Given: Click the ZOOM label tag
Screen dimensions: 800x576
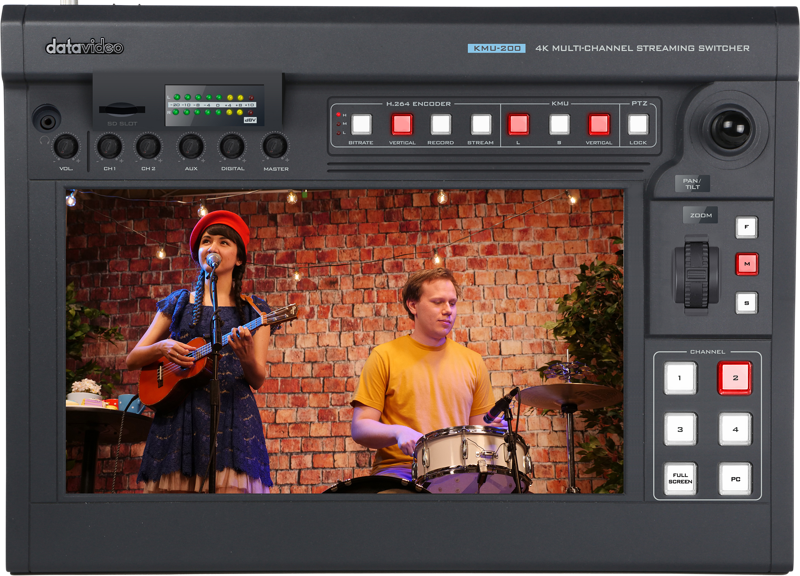Looking at the screenshot, I should pyautogui.click(x=701, y=215).
